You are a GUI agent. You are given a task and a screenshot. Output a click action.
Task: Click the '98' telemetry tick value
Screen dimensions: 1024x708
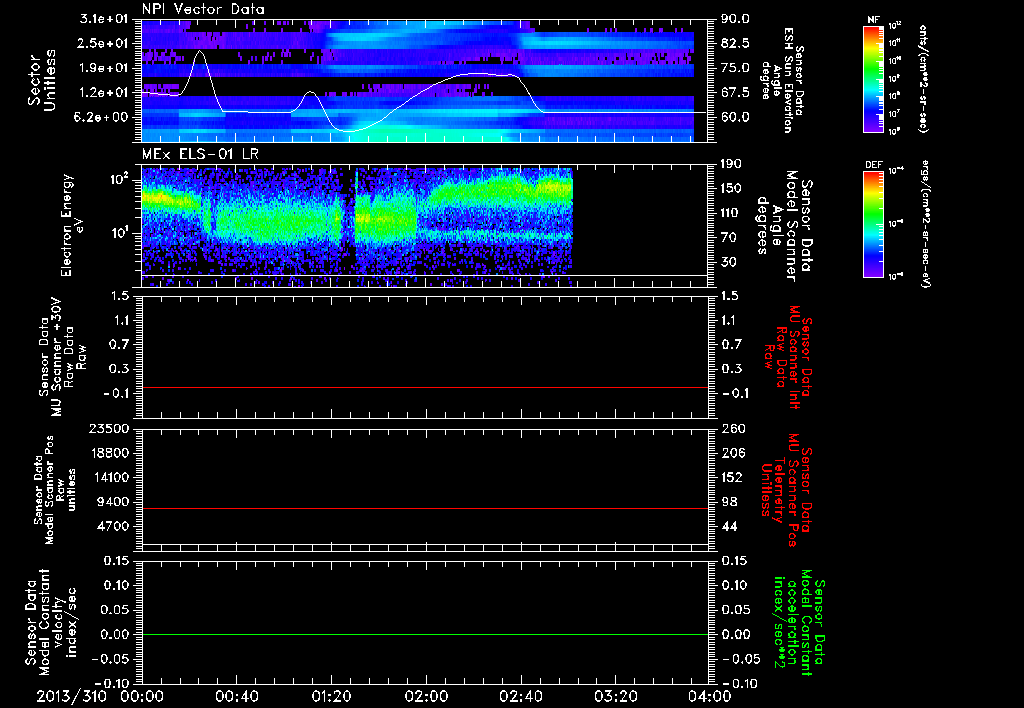click(x=729, y=502)
